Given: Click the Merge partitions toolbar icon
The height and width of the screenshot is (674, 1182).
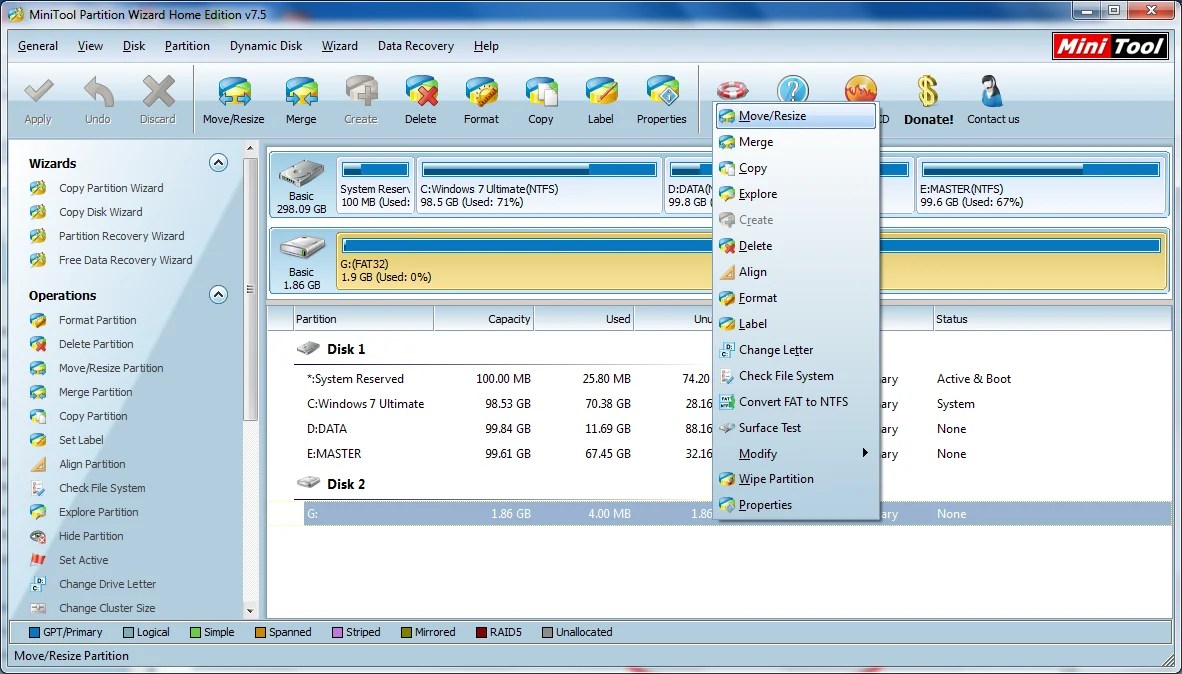Looking at the screenshot, I should tap(301, 99).
